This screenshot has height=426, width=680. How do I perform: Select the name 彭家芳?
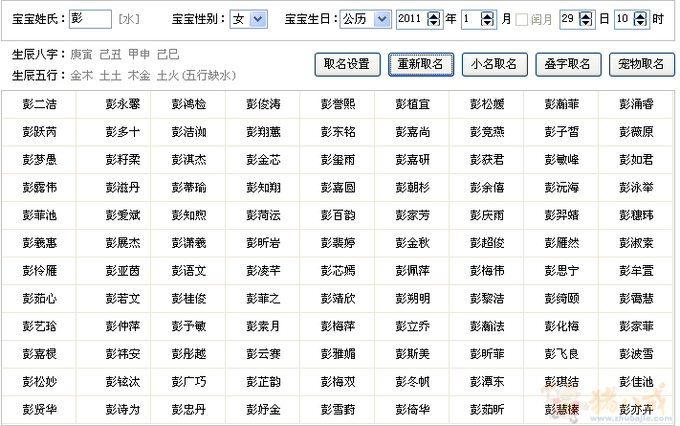click(x=412, y=215)
